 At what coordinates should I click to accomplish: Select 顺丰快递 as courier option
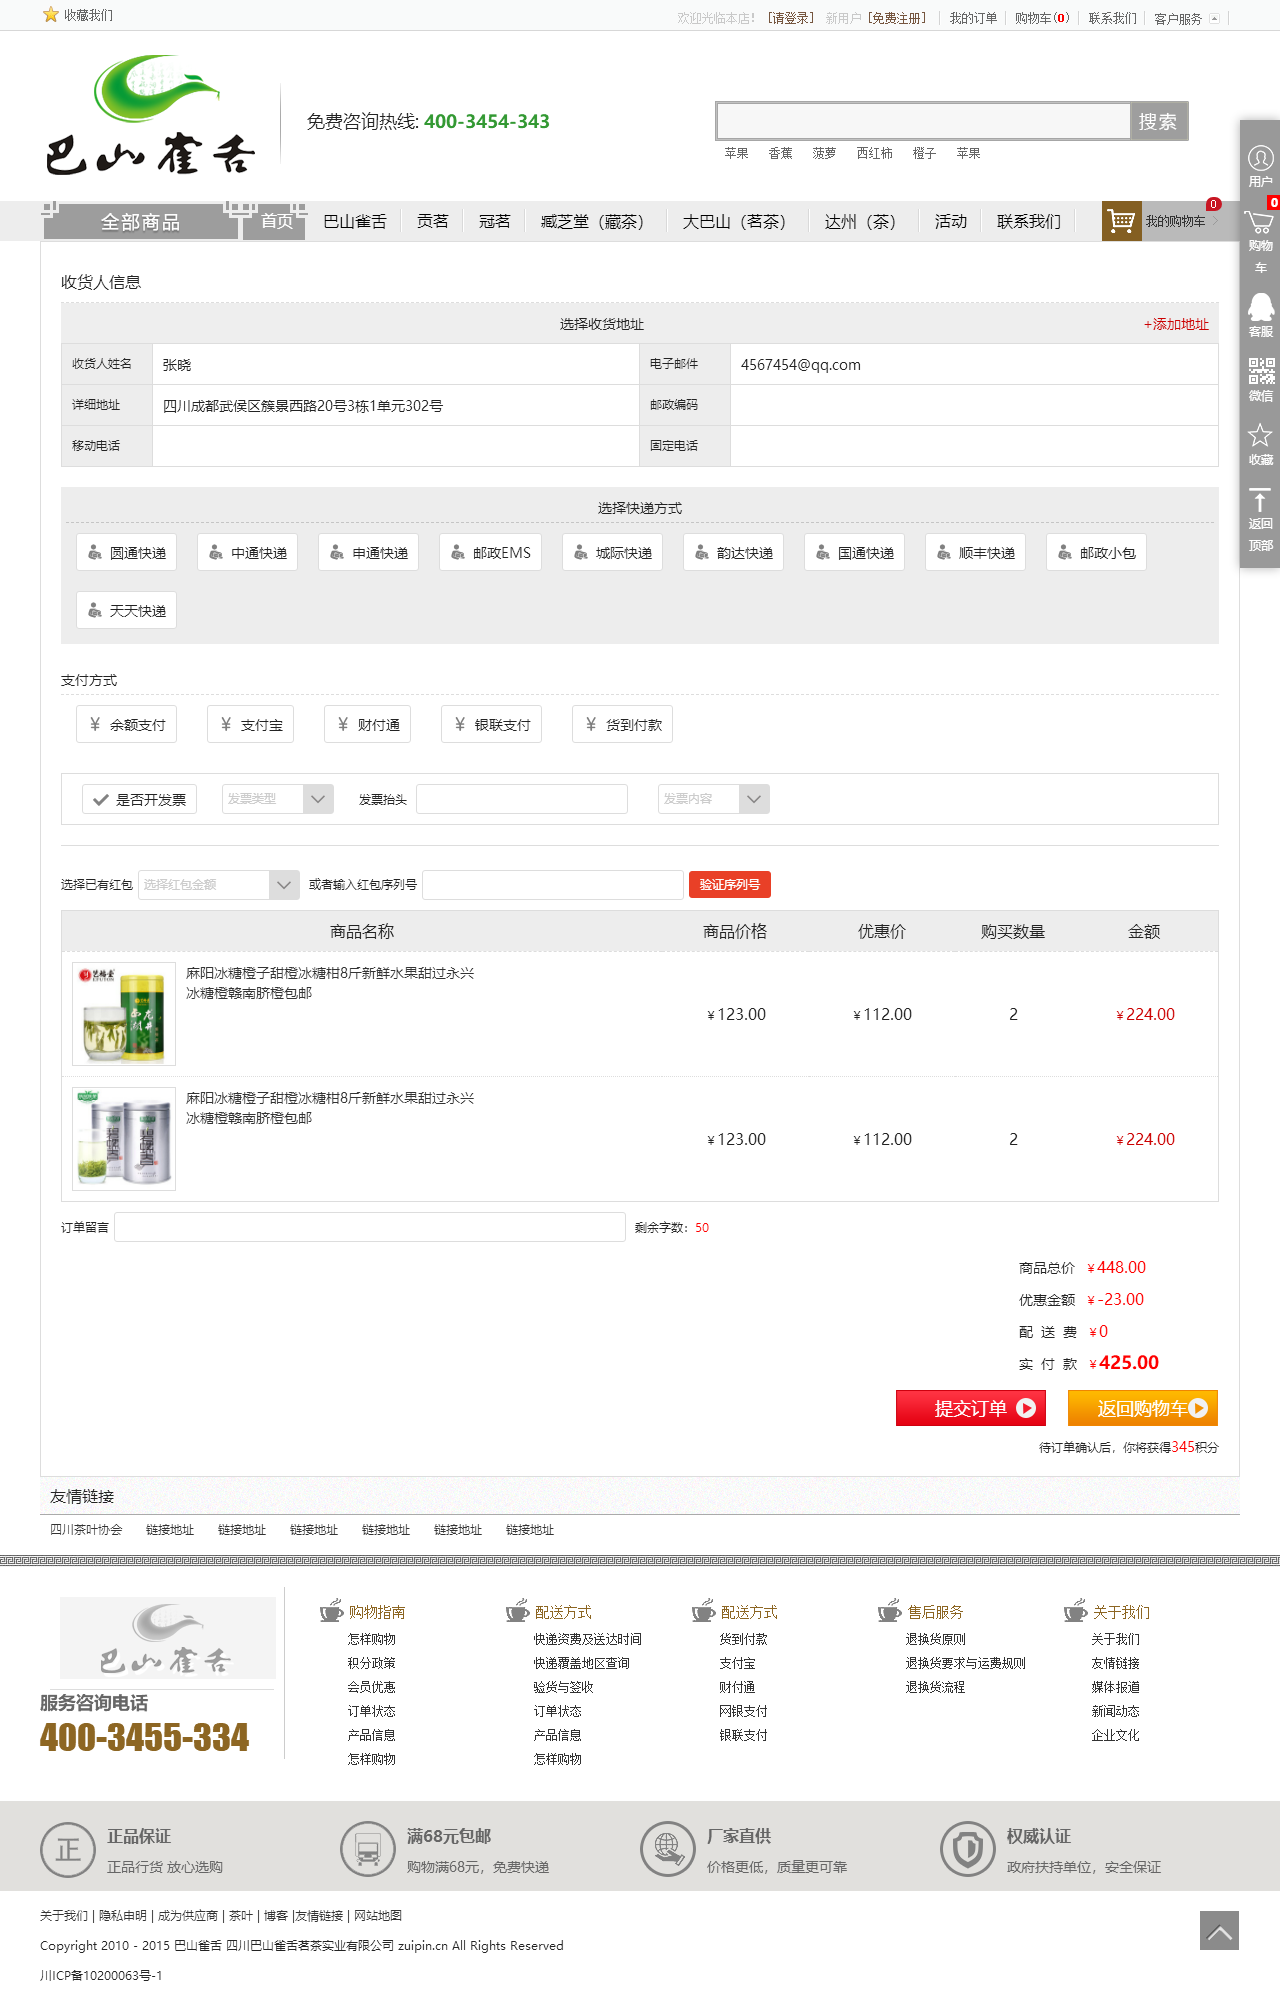[975, 553]
